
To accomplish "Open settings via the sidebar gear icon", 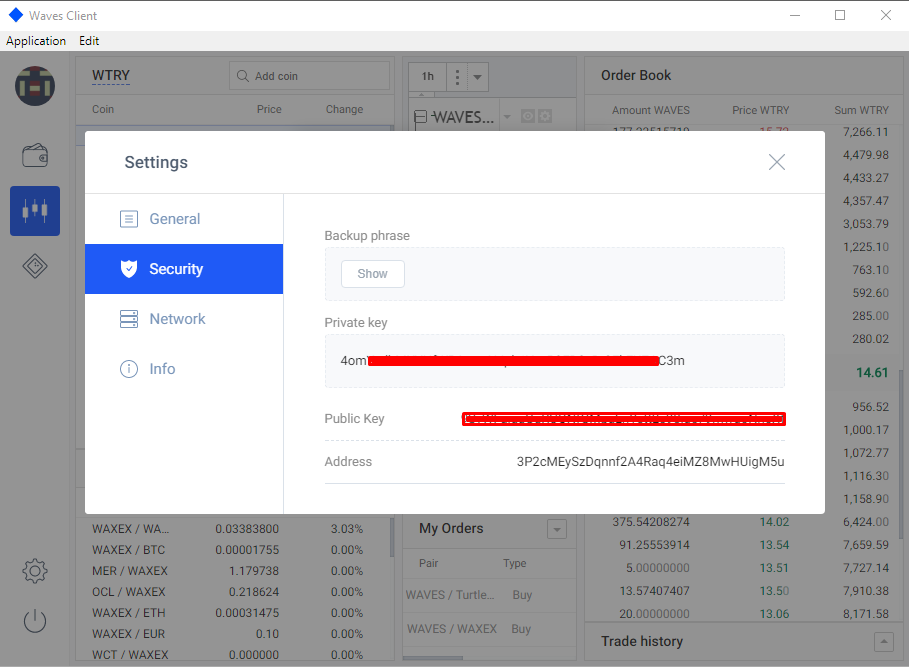I will [35, 571].
